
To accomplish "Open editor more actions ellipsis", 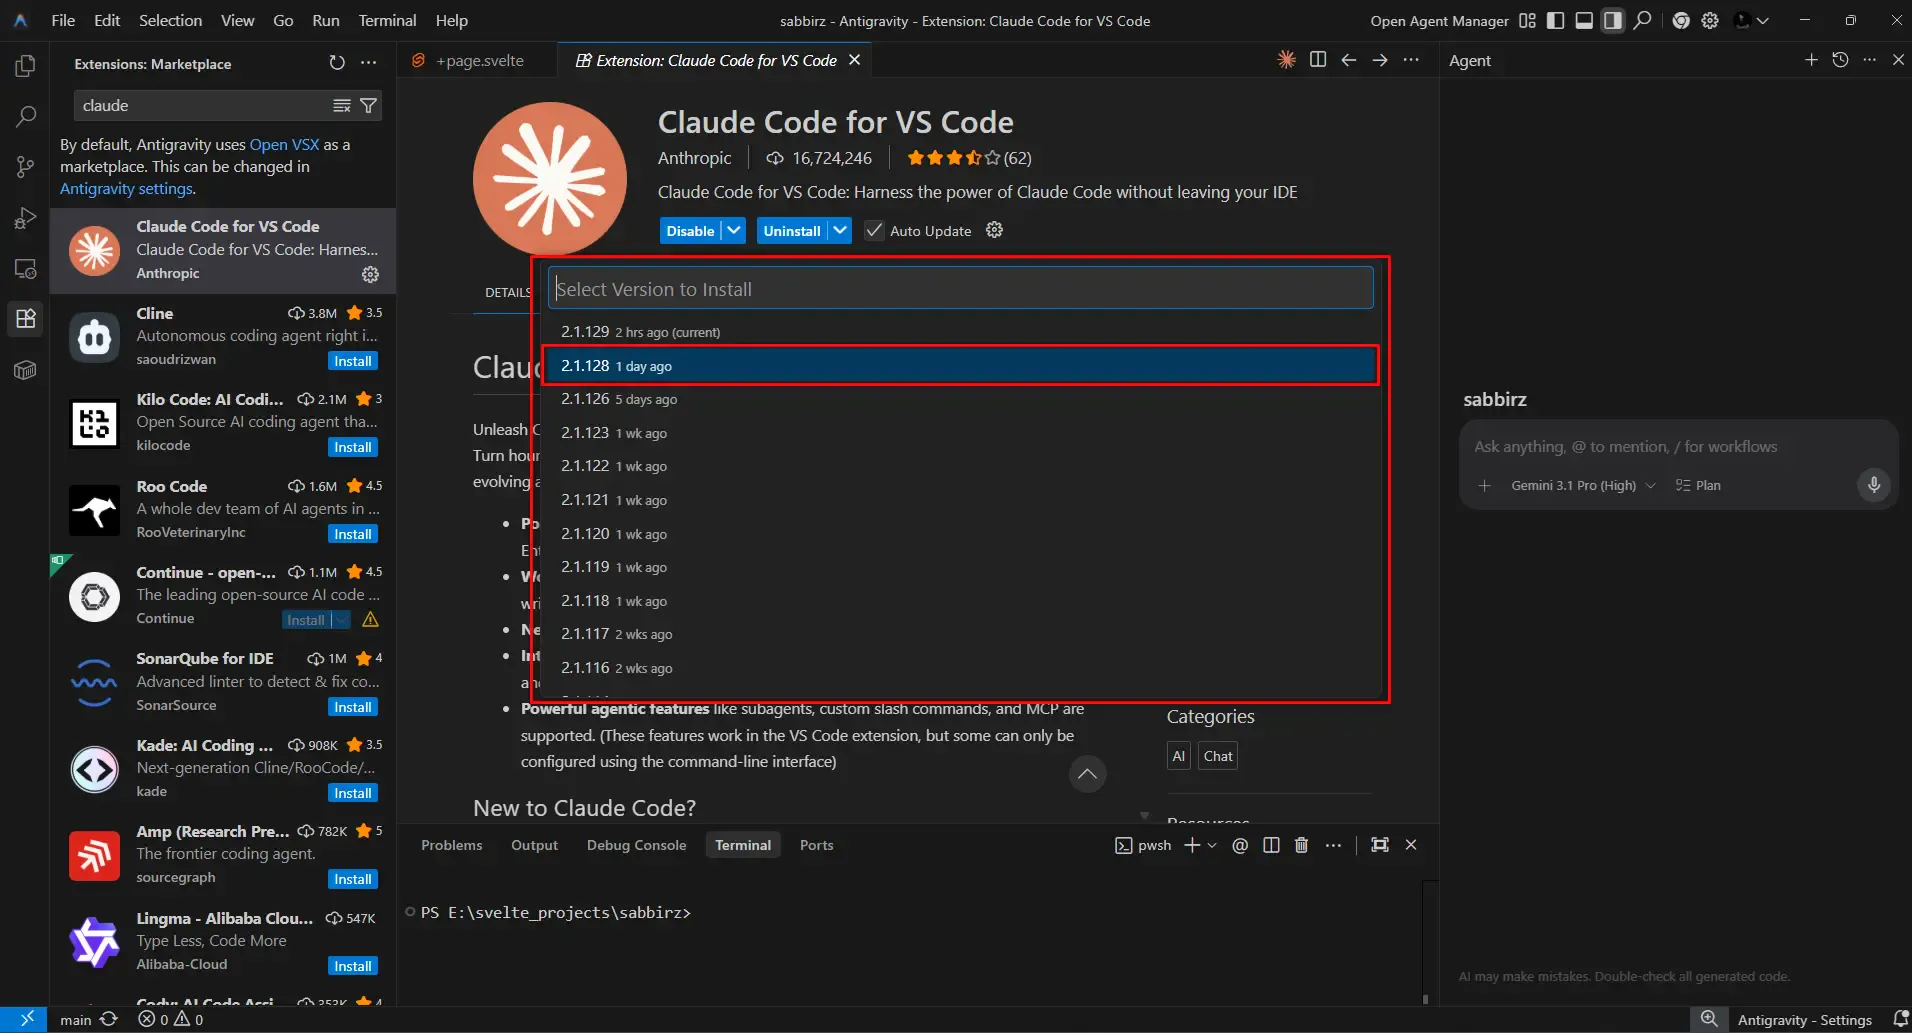I will pos(1411,60).
